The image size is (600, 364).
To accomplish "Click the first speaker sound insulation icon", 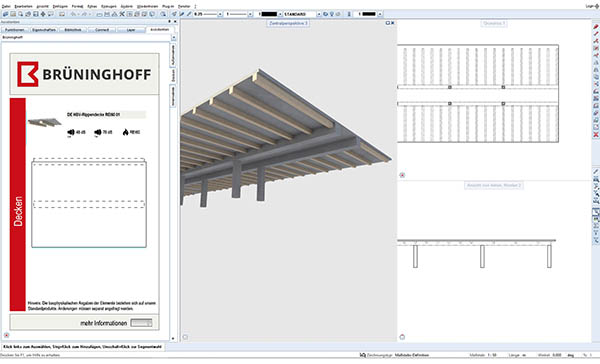I will pos(71,132).
